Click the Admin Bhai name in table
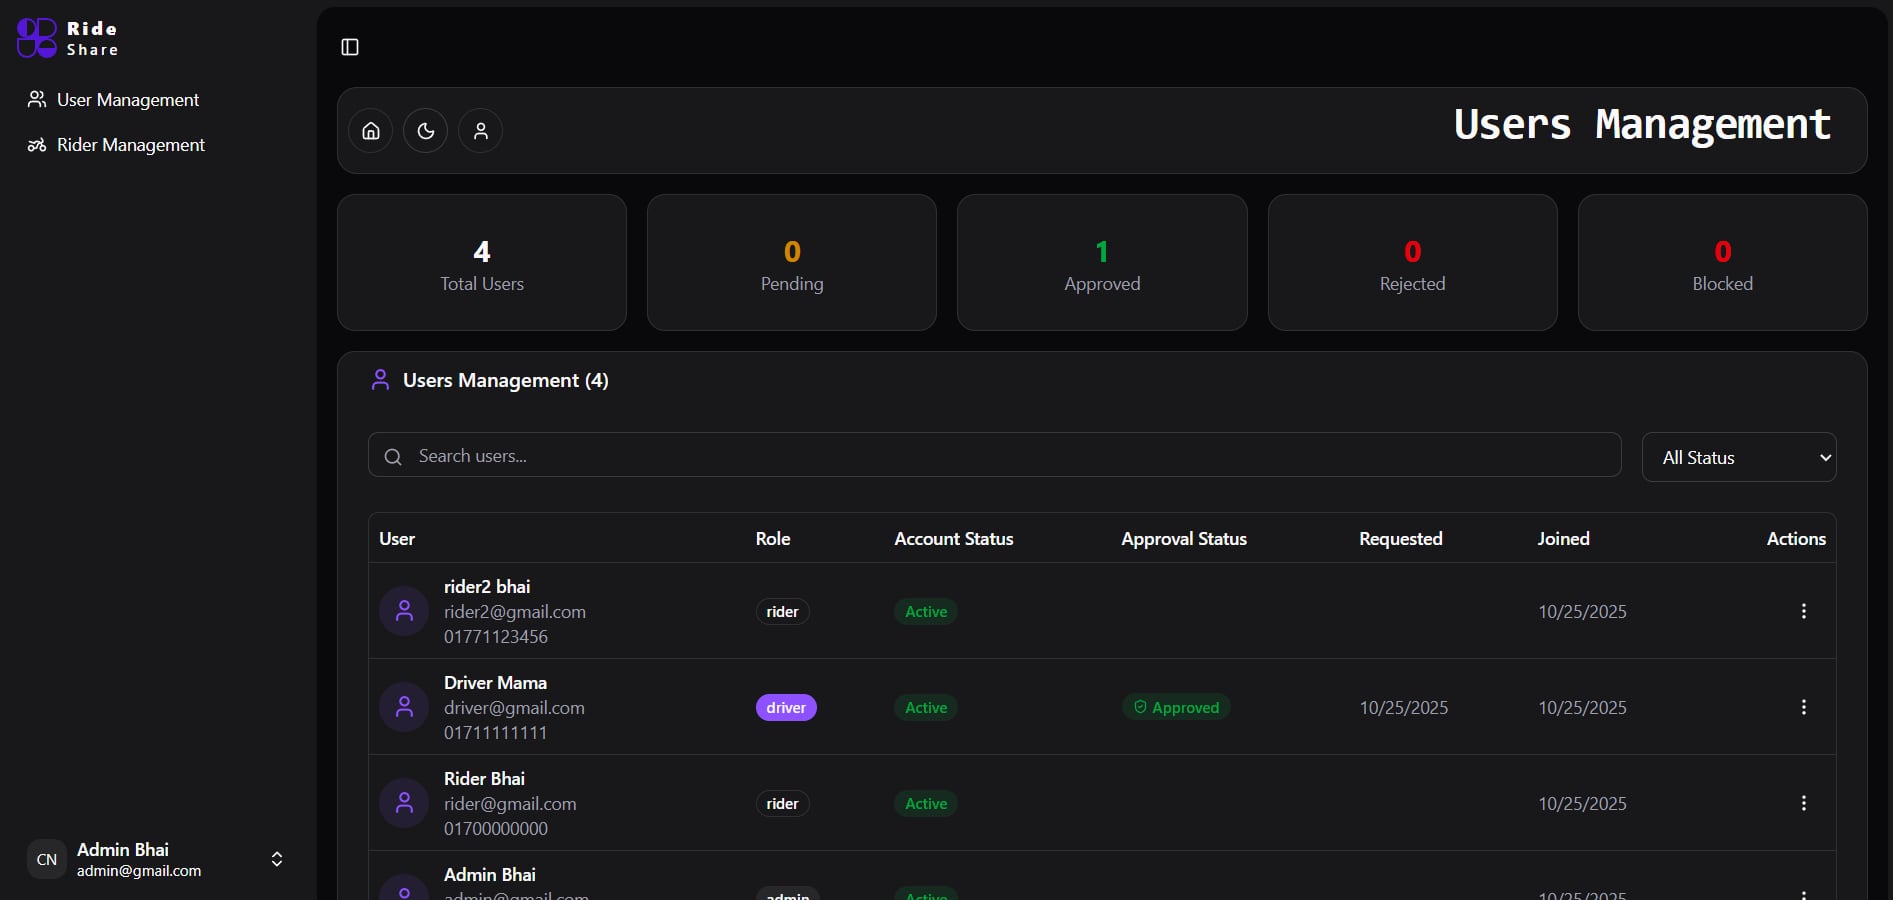Image resolution: width=1893 pixels, height=900 pixels. (490, 875)
